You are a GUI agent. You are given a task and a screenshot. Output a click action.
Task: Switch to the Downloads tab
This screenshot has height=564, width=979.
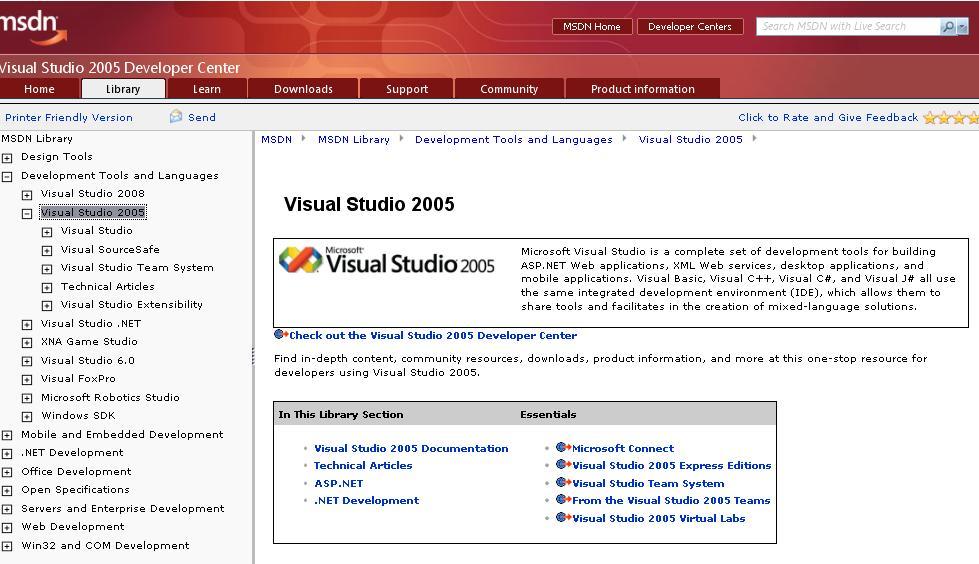pos(303,89)
